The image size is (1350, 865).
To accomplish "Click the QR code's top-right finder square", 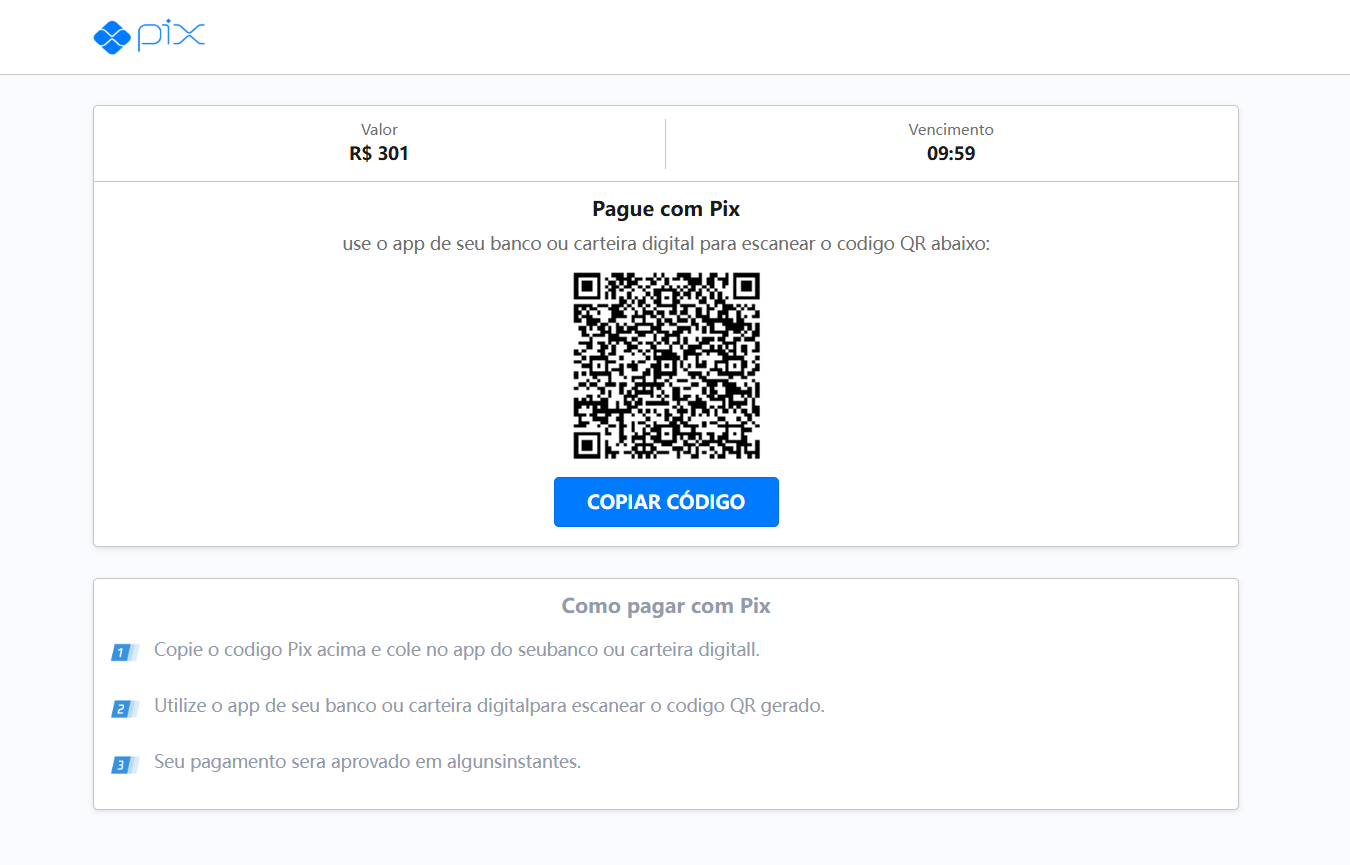I will (746, 287).
